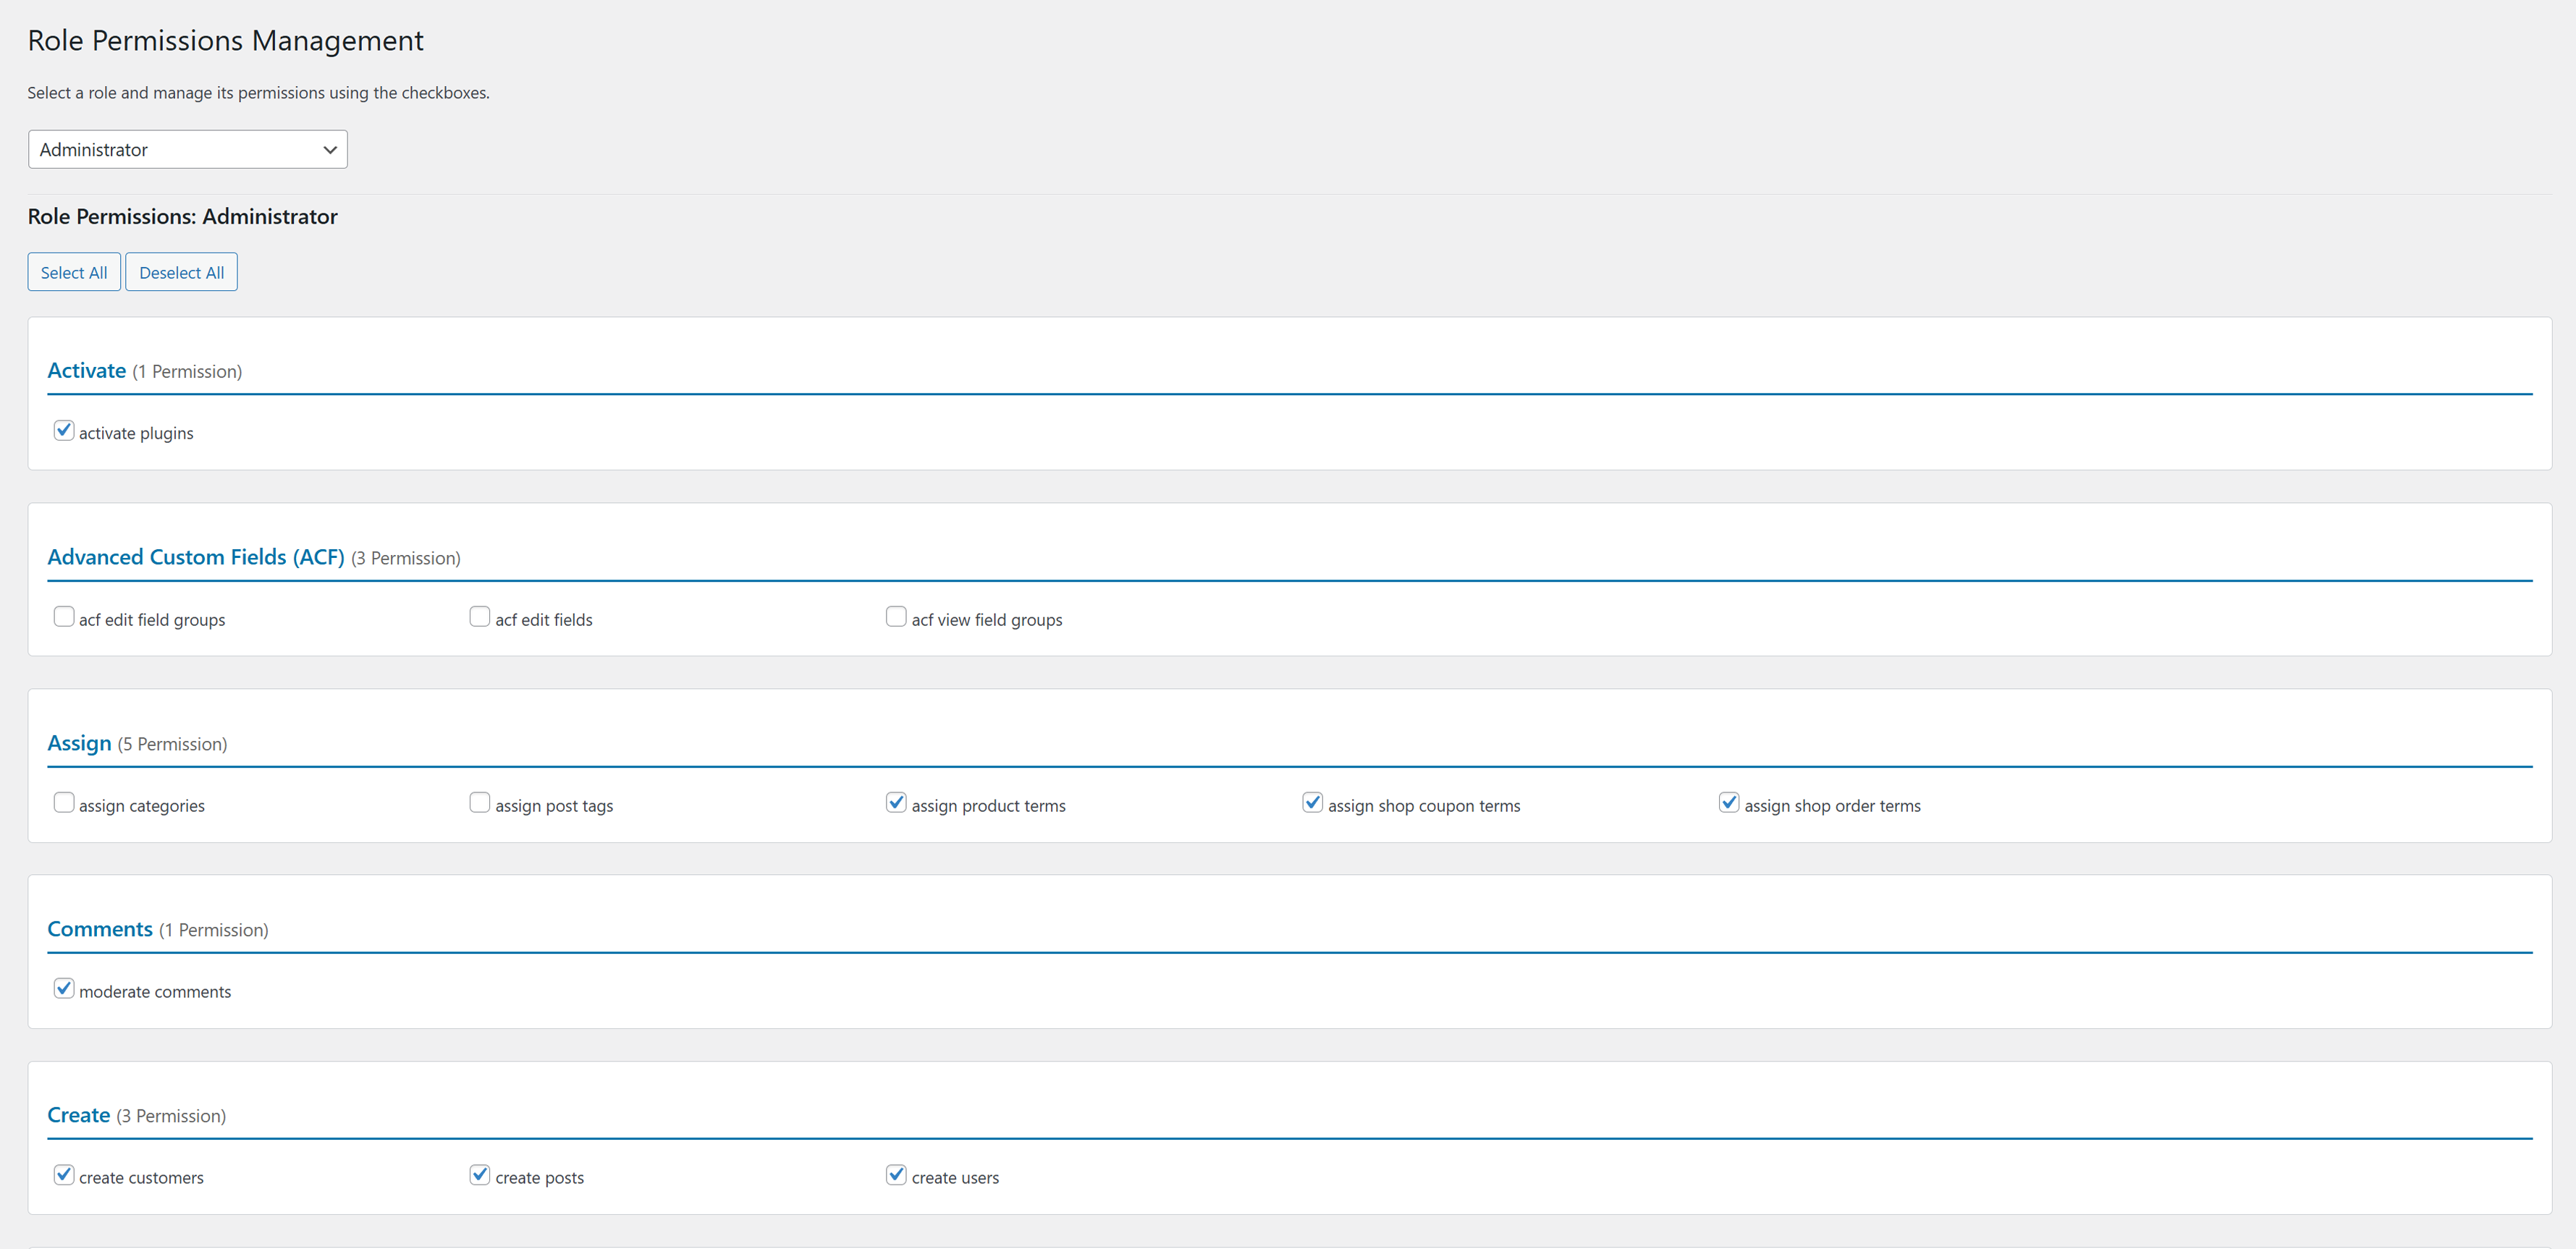Disable the create customers permission
2576x1249 pixels.
coord(64,1174)
